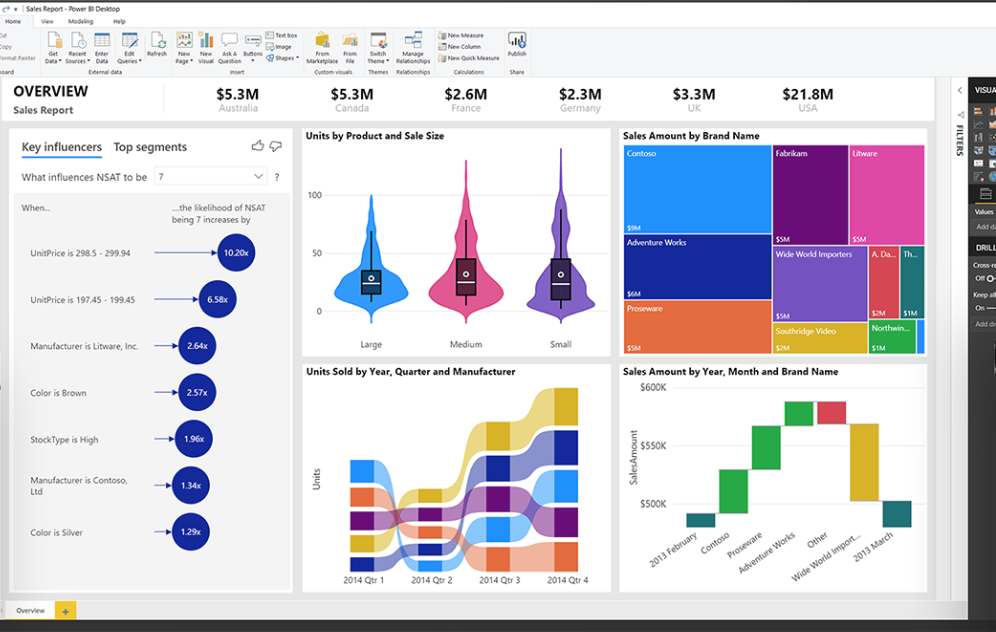Click 'Manufacturer is Contoso, Ltd' row

click(121, 485)
